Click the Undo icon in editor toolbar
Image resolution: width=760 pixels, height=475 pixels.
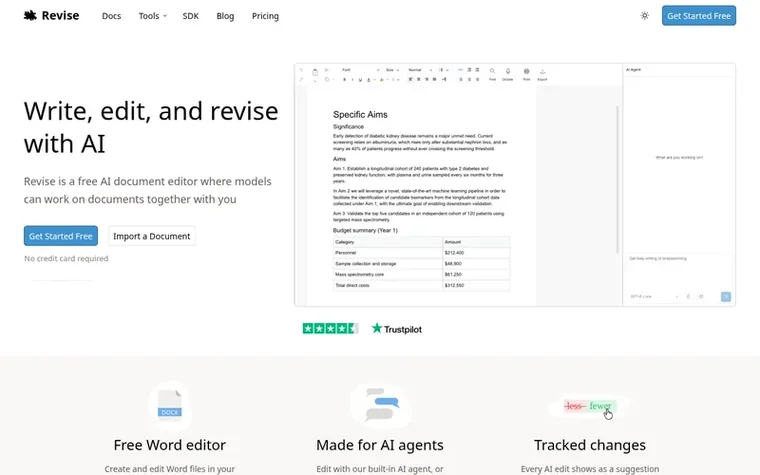pyautogui.click(x=301, y=70)
